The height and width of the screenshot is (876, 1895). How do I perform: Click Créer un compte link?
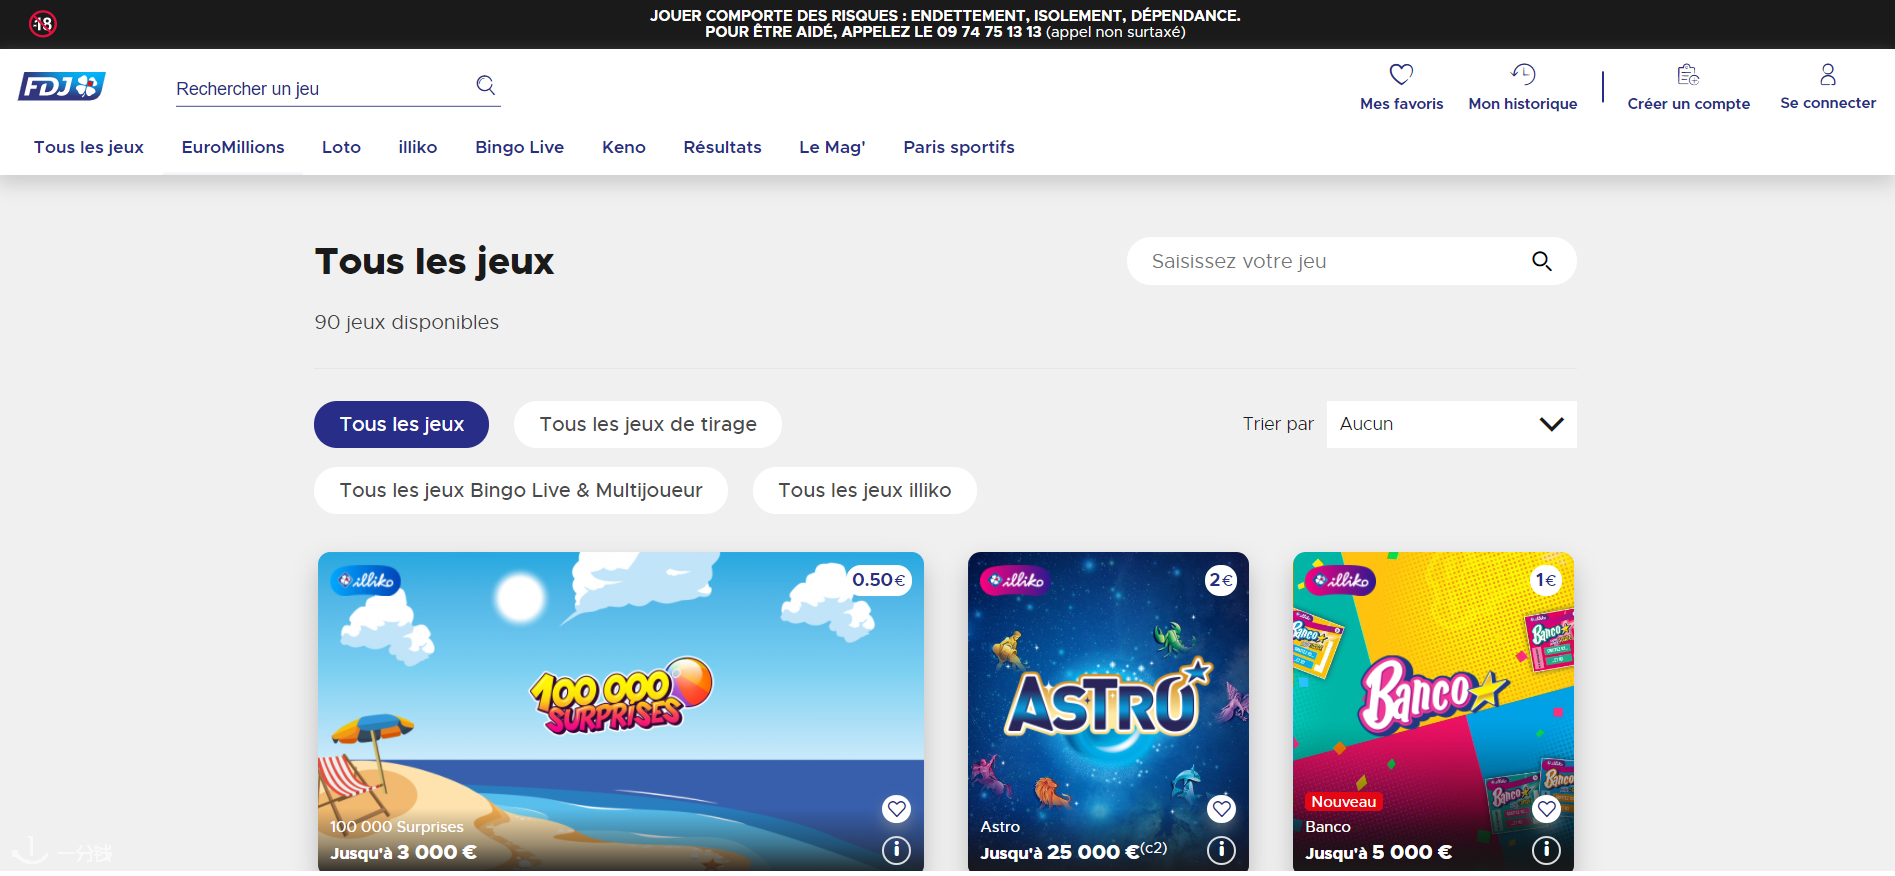1689,104
